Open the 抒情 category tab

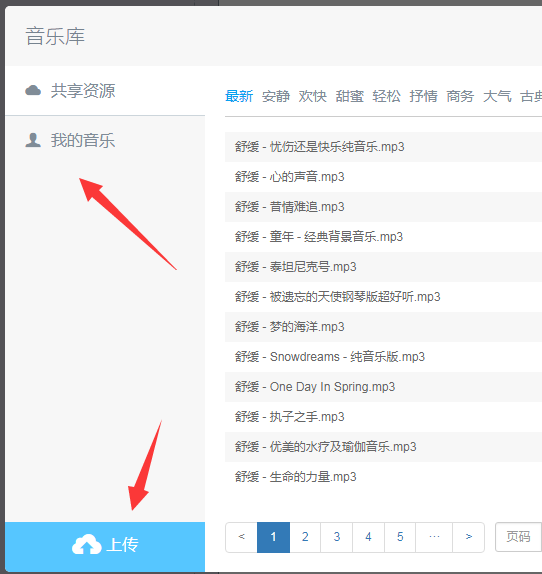pyautogui.click(x=423, y=96)
